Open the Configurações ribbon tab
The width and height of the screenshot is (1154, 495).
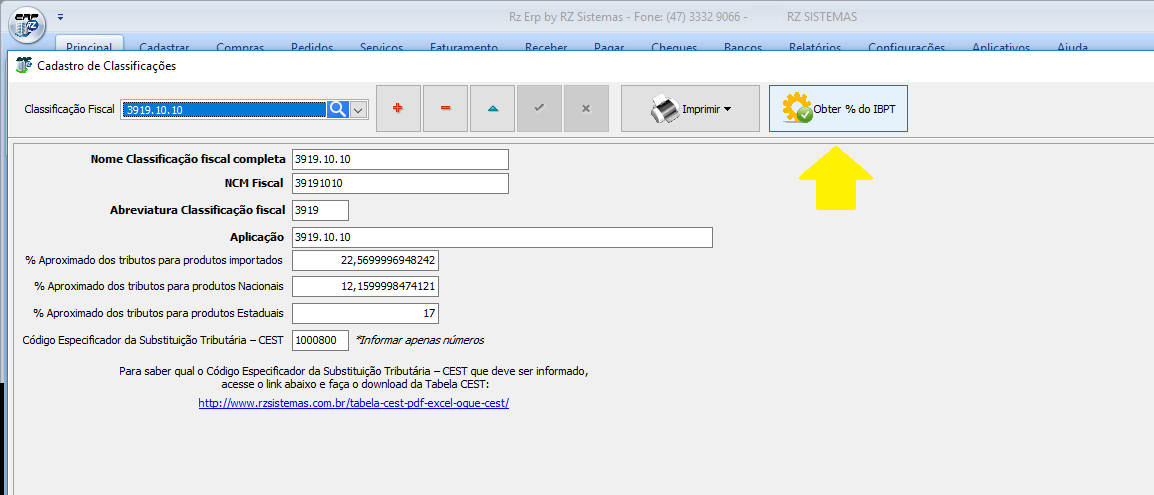(906, 47)
